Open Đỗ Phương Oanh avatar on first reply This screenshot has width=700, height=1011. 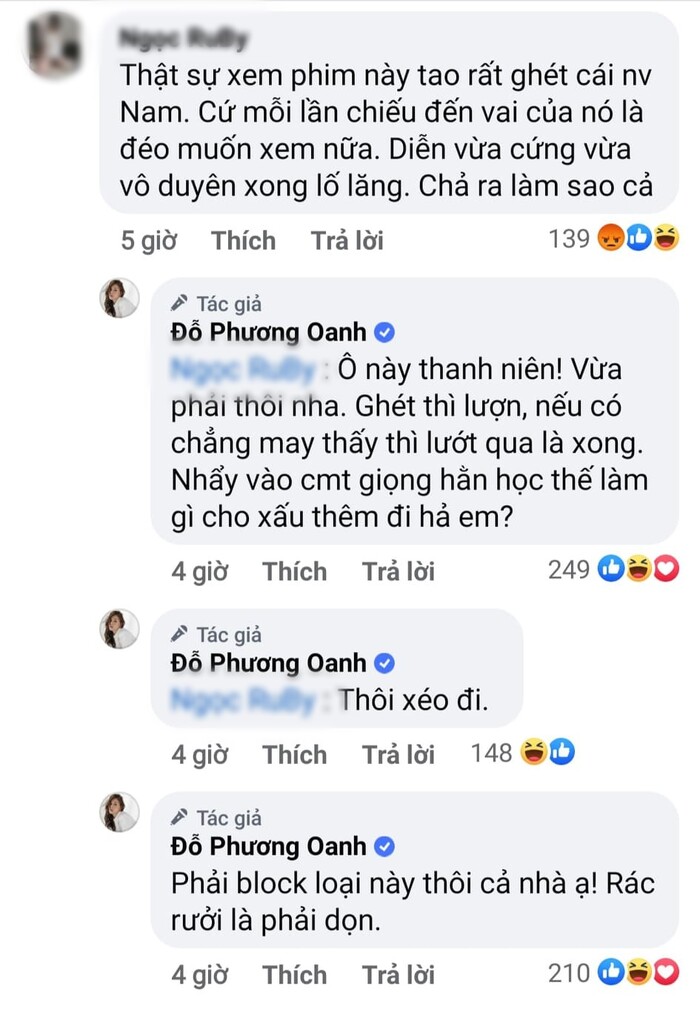coord(119,297)
